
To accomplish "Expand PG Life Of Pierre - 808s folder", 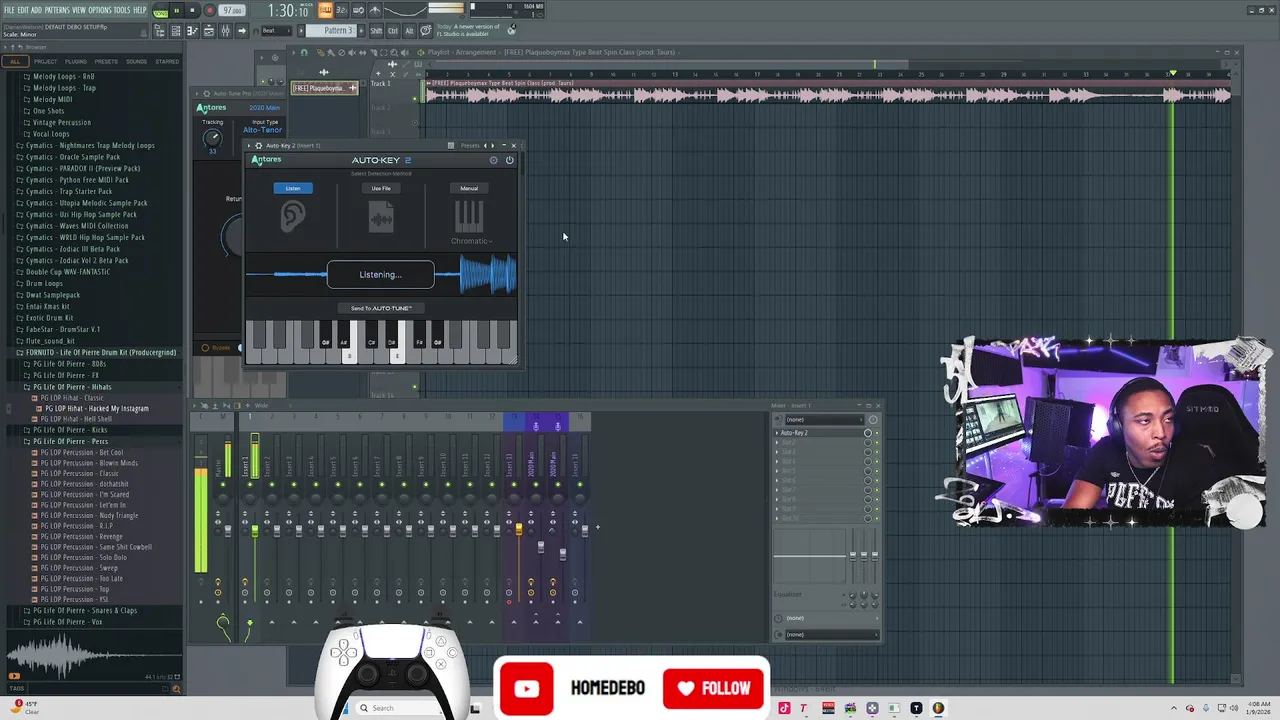I will (x=65, y=364).
